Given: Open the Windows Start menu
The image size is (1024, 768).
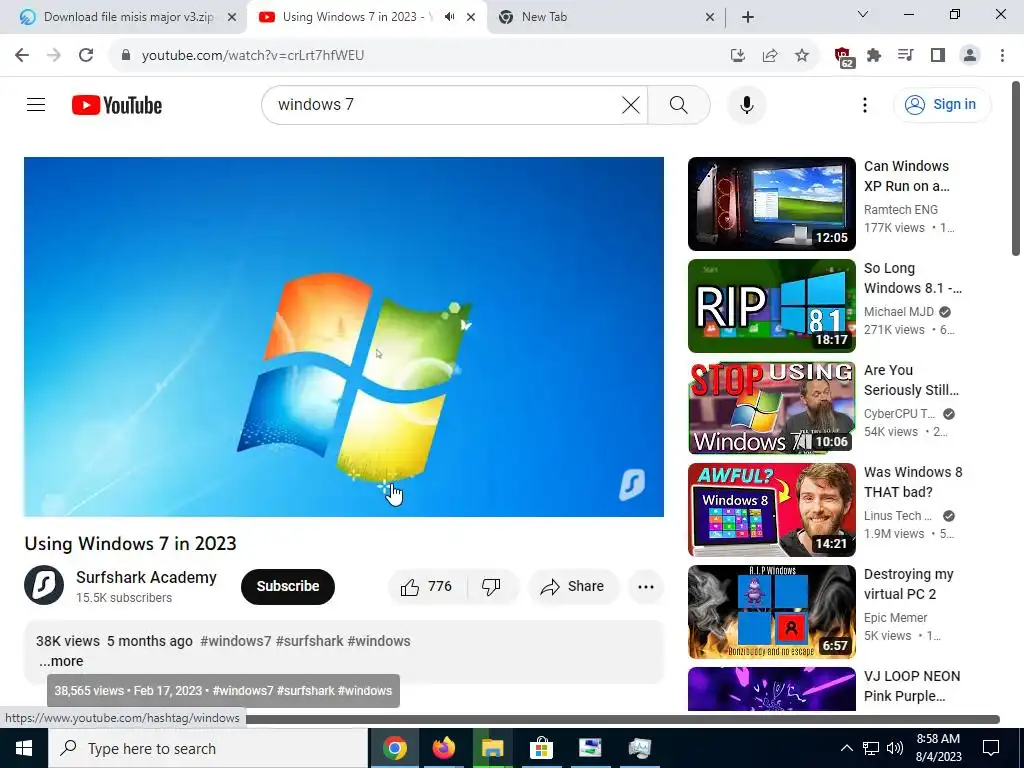Looking at the screenshot, I should coord(24,748).
